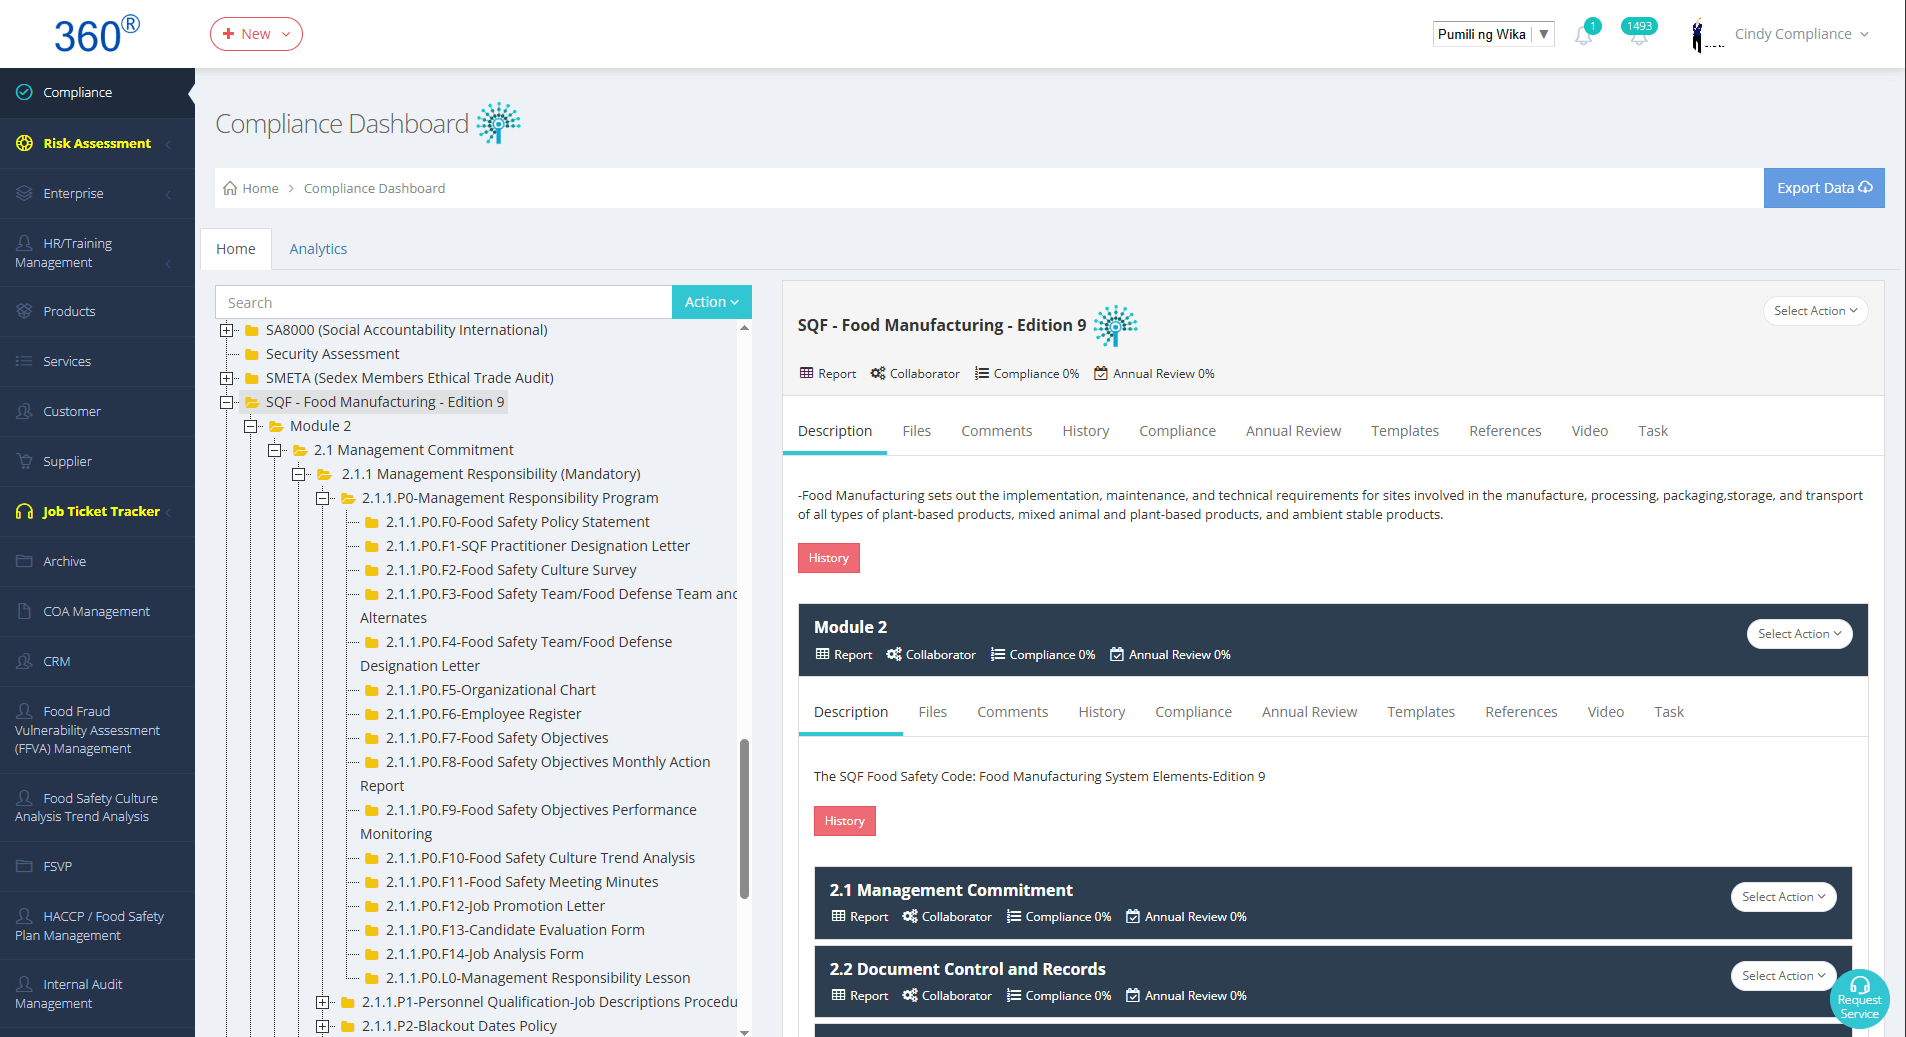This screenshot has width=1906, height=1037.
Task: Click the Supplier cart icon
Action: [24, 461]
